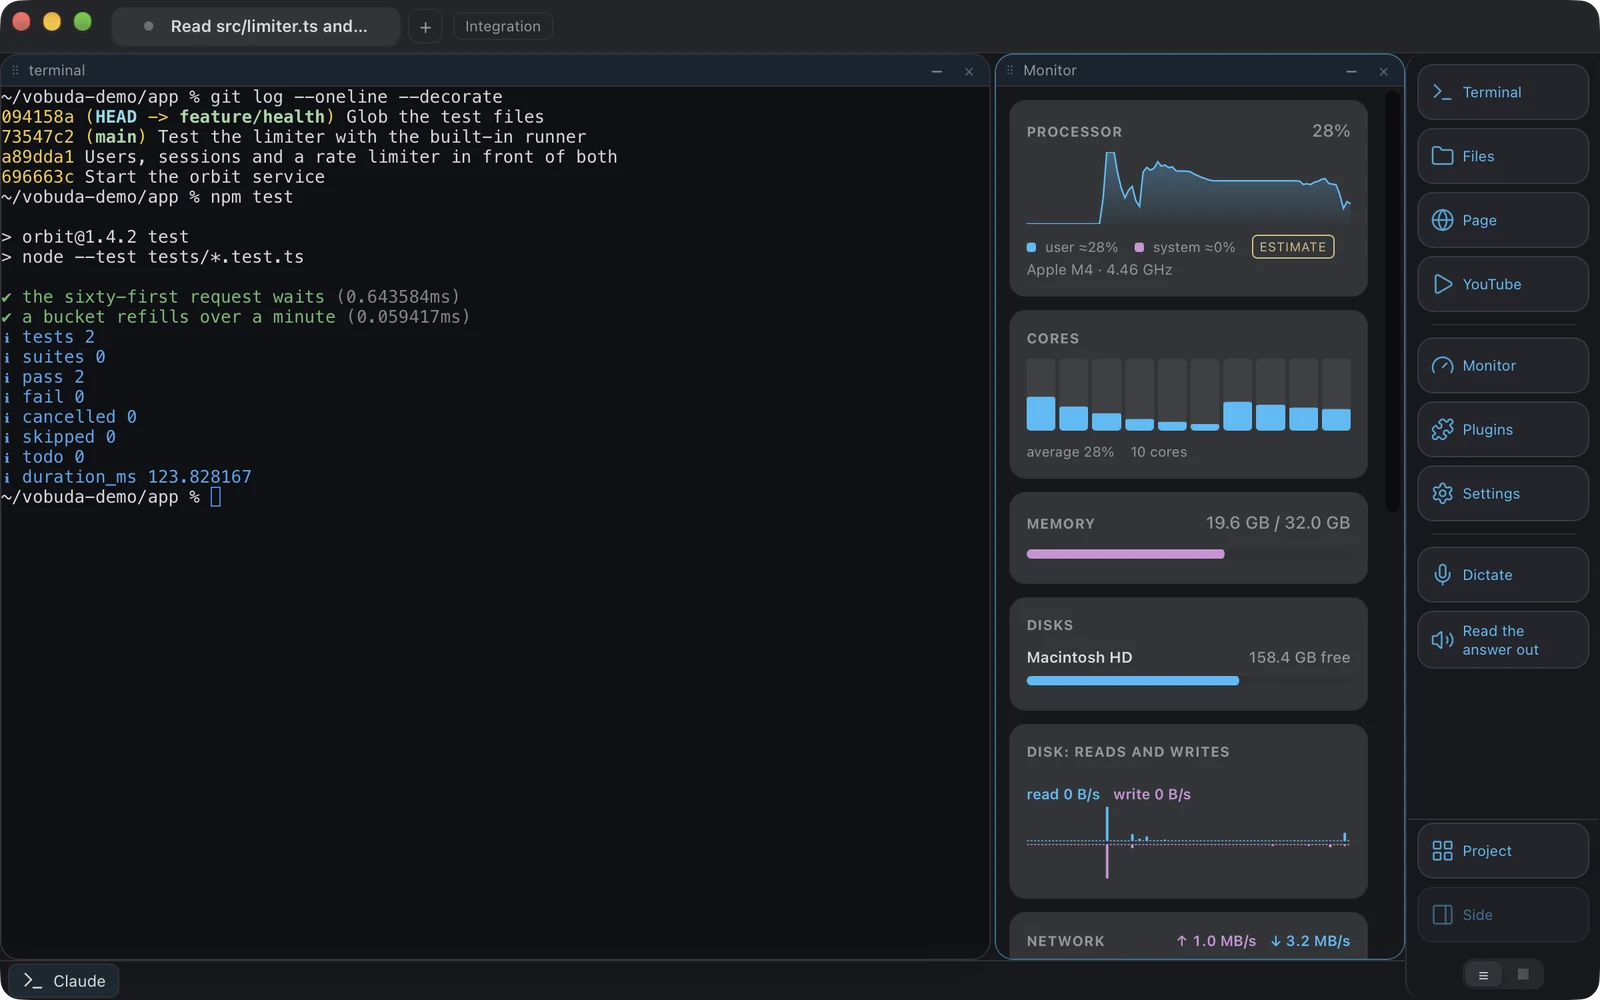Open the Files panel
The image size is (1600, 1000).
[1502, 156]
